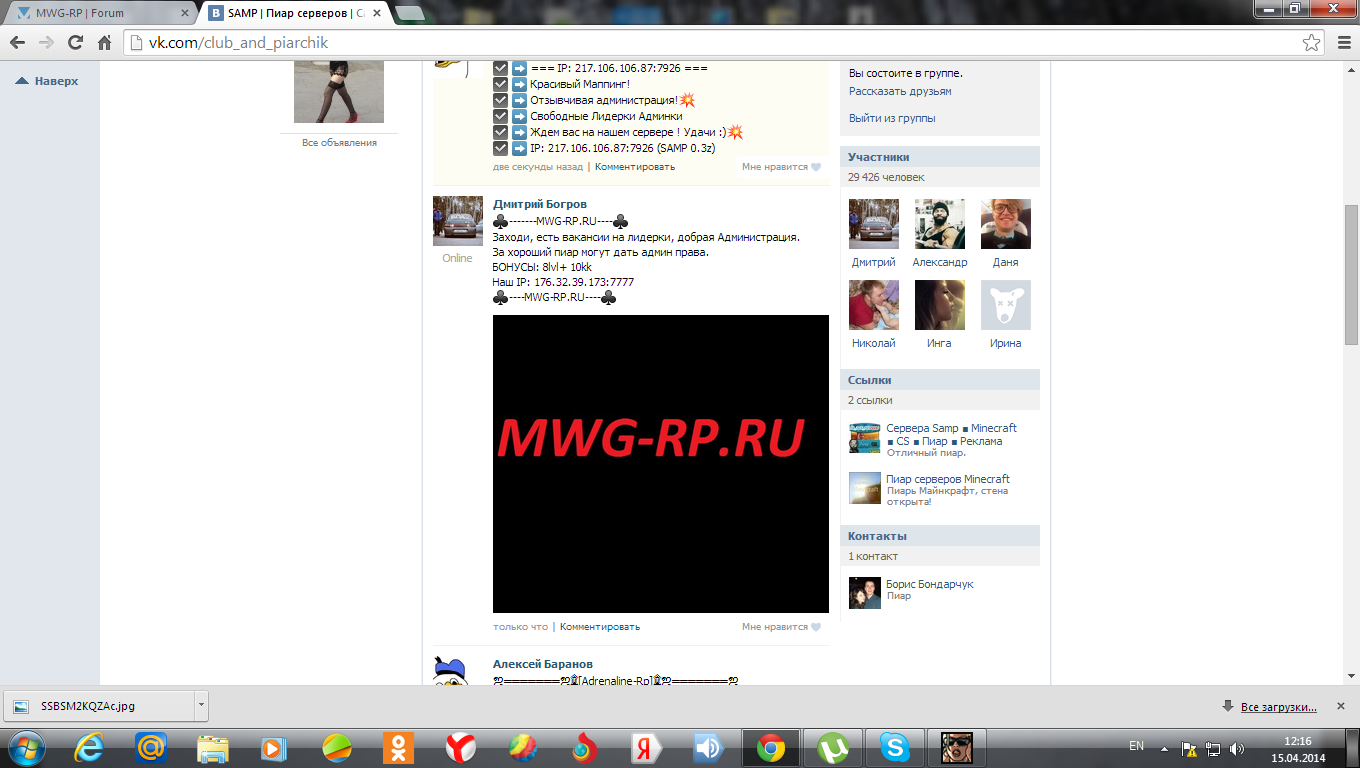Open the MWG-RP.RU black image
Image resolution: width=1360 pixels, height=768 pixels.
661,464
